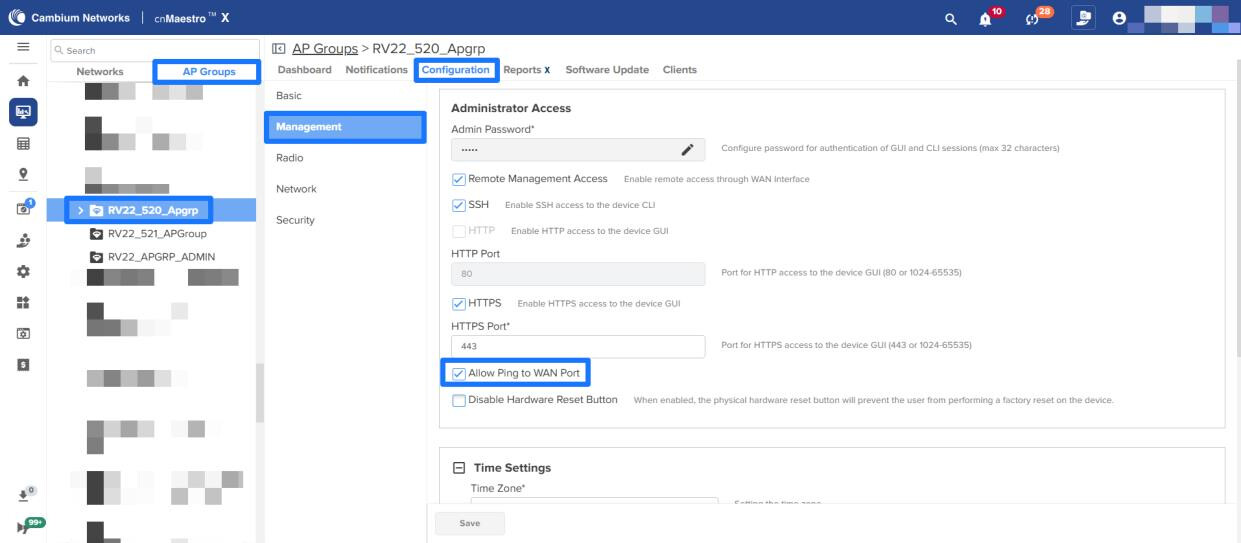Screen dimensions: 1241x543
Task: Expand the RV22_520_Apgrp tree node
Action: tap(80, 210)
